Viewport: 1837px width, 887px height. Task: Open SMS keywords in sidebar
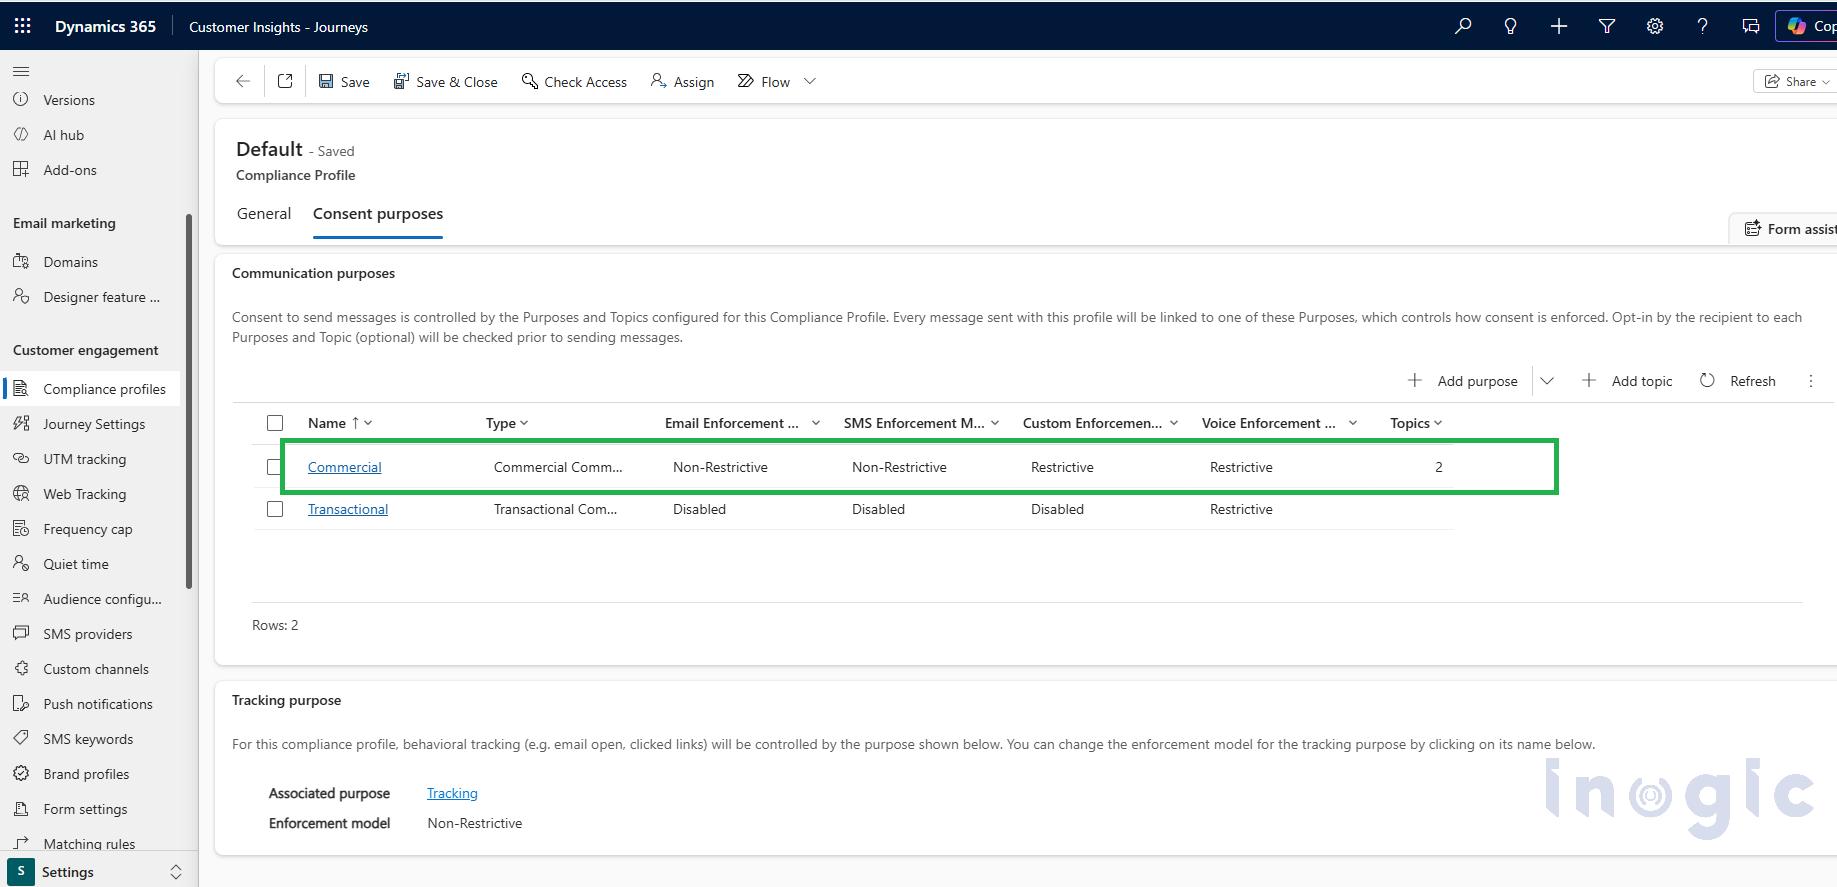[x=88, y=739]
